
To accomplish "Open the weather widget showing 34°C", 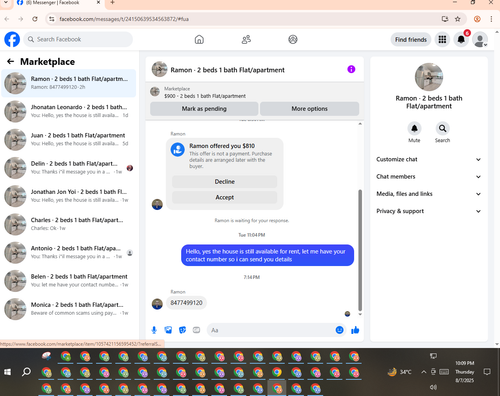I will pyautogui.click(x=400, y=372).
